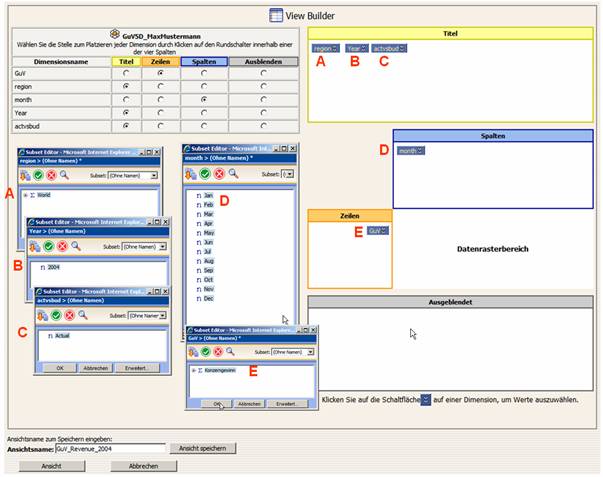Open Subset dropdown in region Subset Editor
The height and width of the screenshot is (477, 603).
coord(154,175)
